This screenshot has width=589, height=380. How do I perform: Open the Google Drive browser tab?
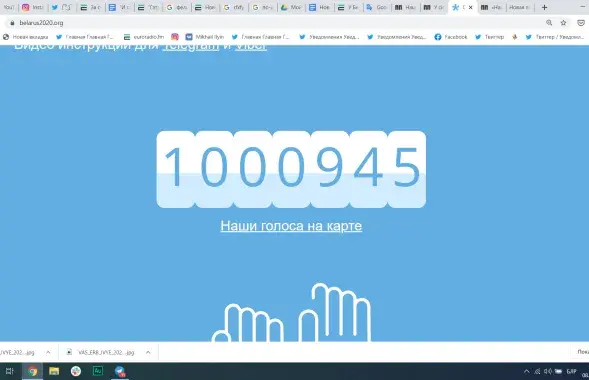(x=291, y=7)
